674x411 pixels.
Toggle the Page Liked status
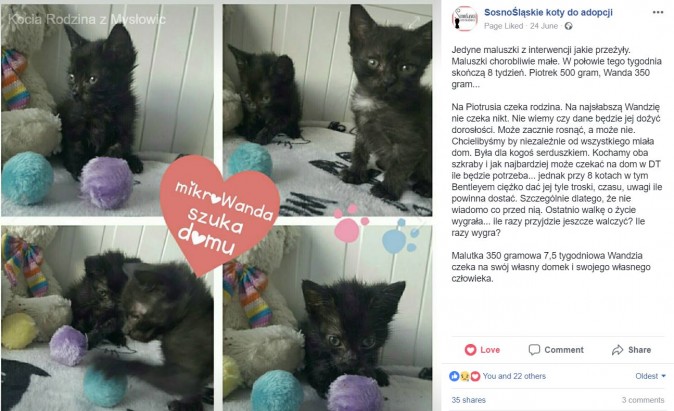click(503, 26)
